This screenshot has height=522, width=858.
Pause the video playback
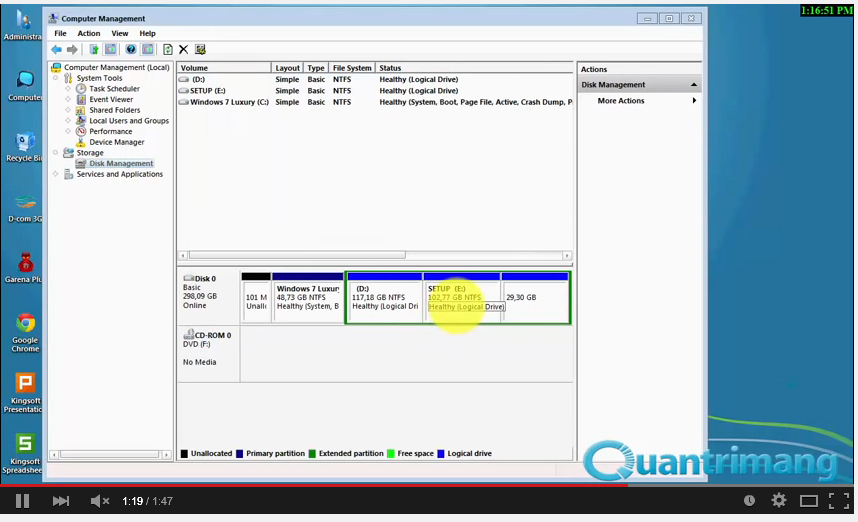click(x=22, y=500)
